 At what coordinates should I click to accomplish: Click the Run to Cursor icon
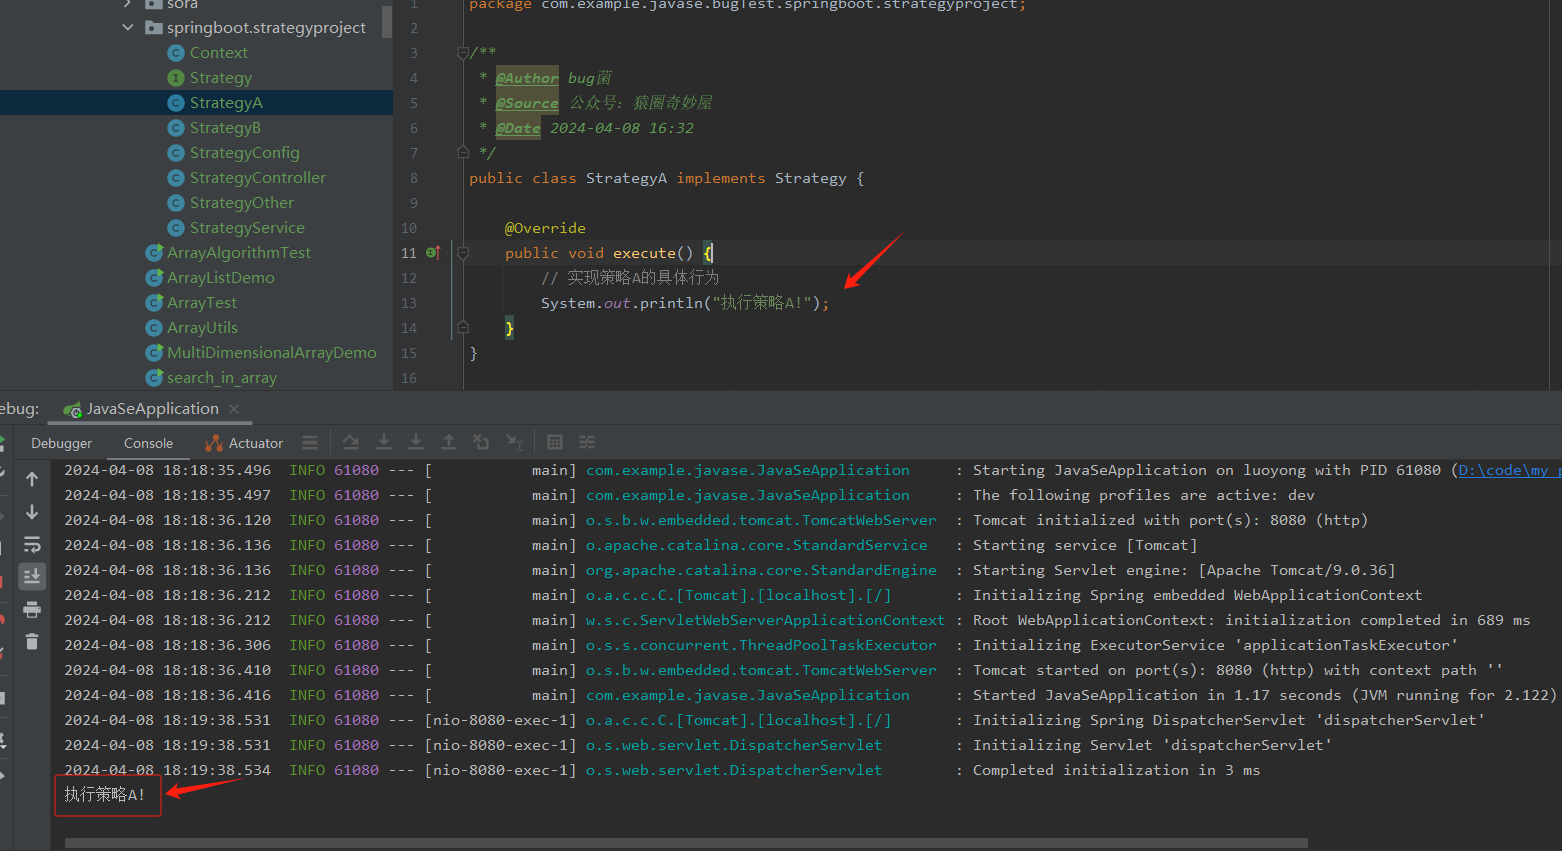coord(514,442)
